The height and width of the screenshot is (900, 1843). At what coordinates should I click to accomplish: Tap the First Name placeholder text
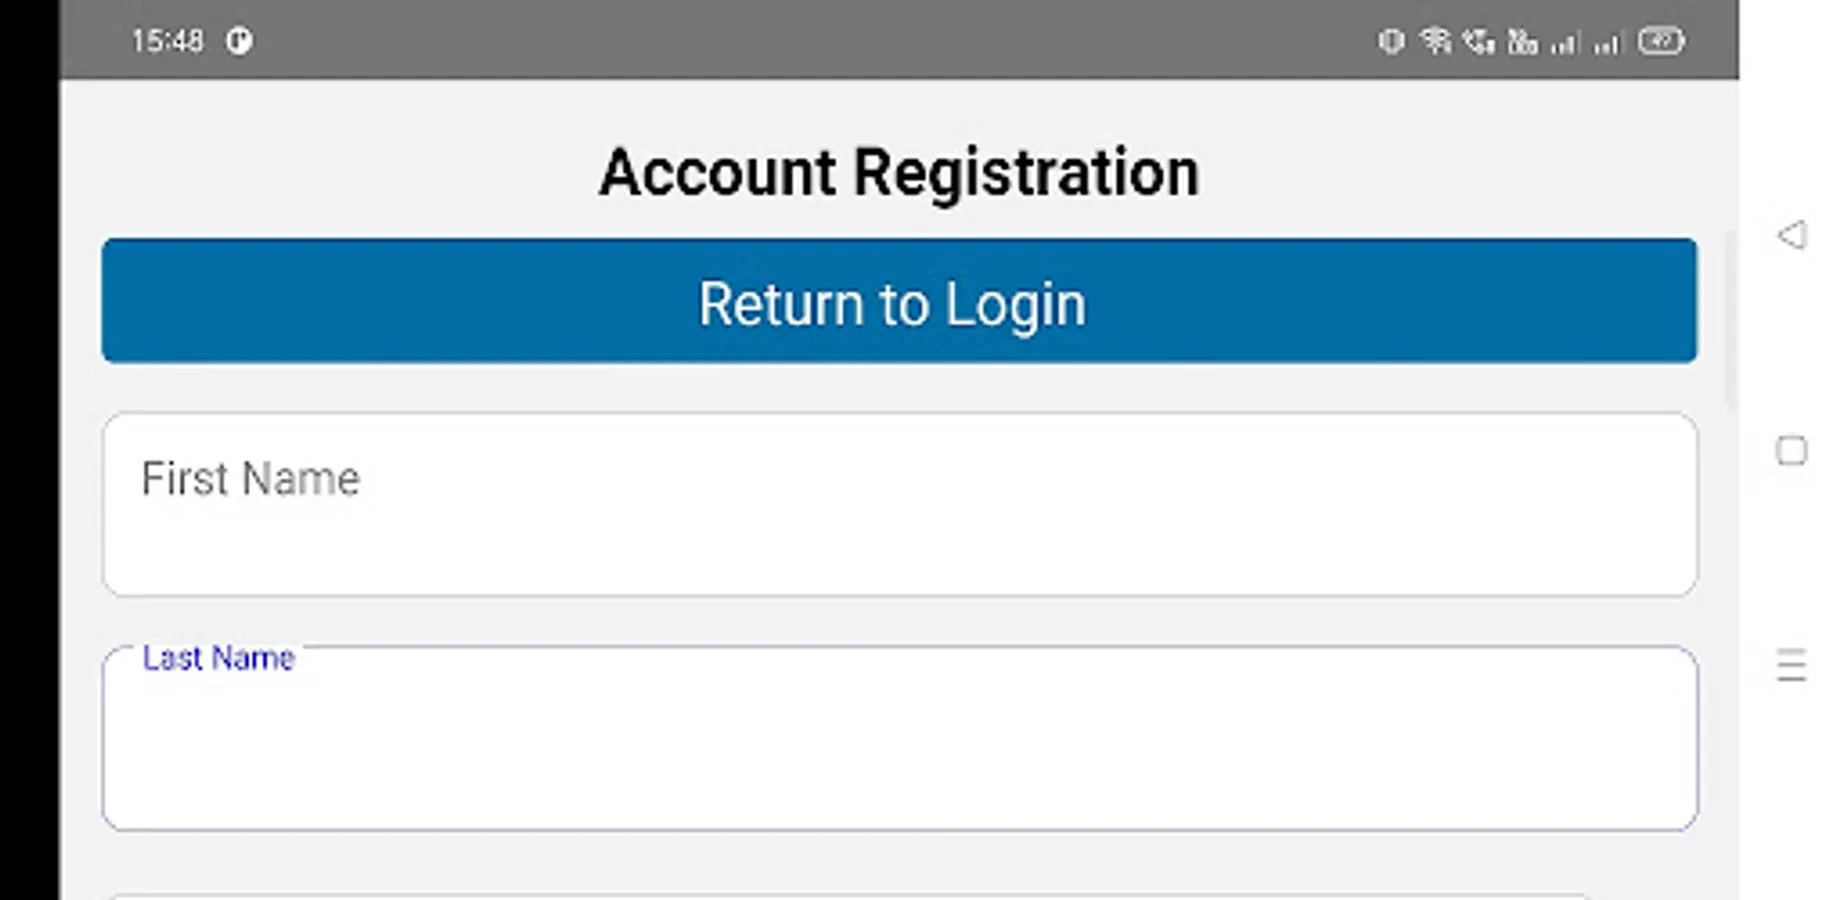(250, 478)
